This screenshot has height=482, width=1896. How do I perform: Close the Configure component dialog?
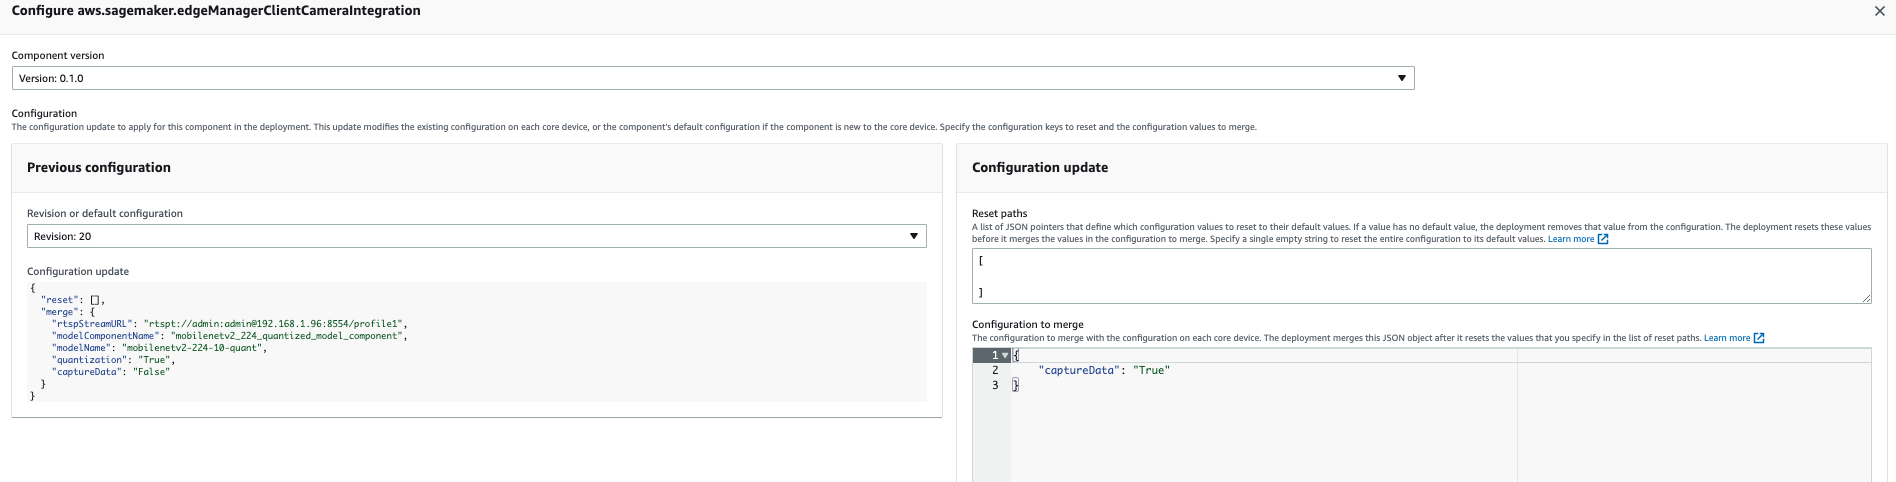(x=1879, y=11)
